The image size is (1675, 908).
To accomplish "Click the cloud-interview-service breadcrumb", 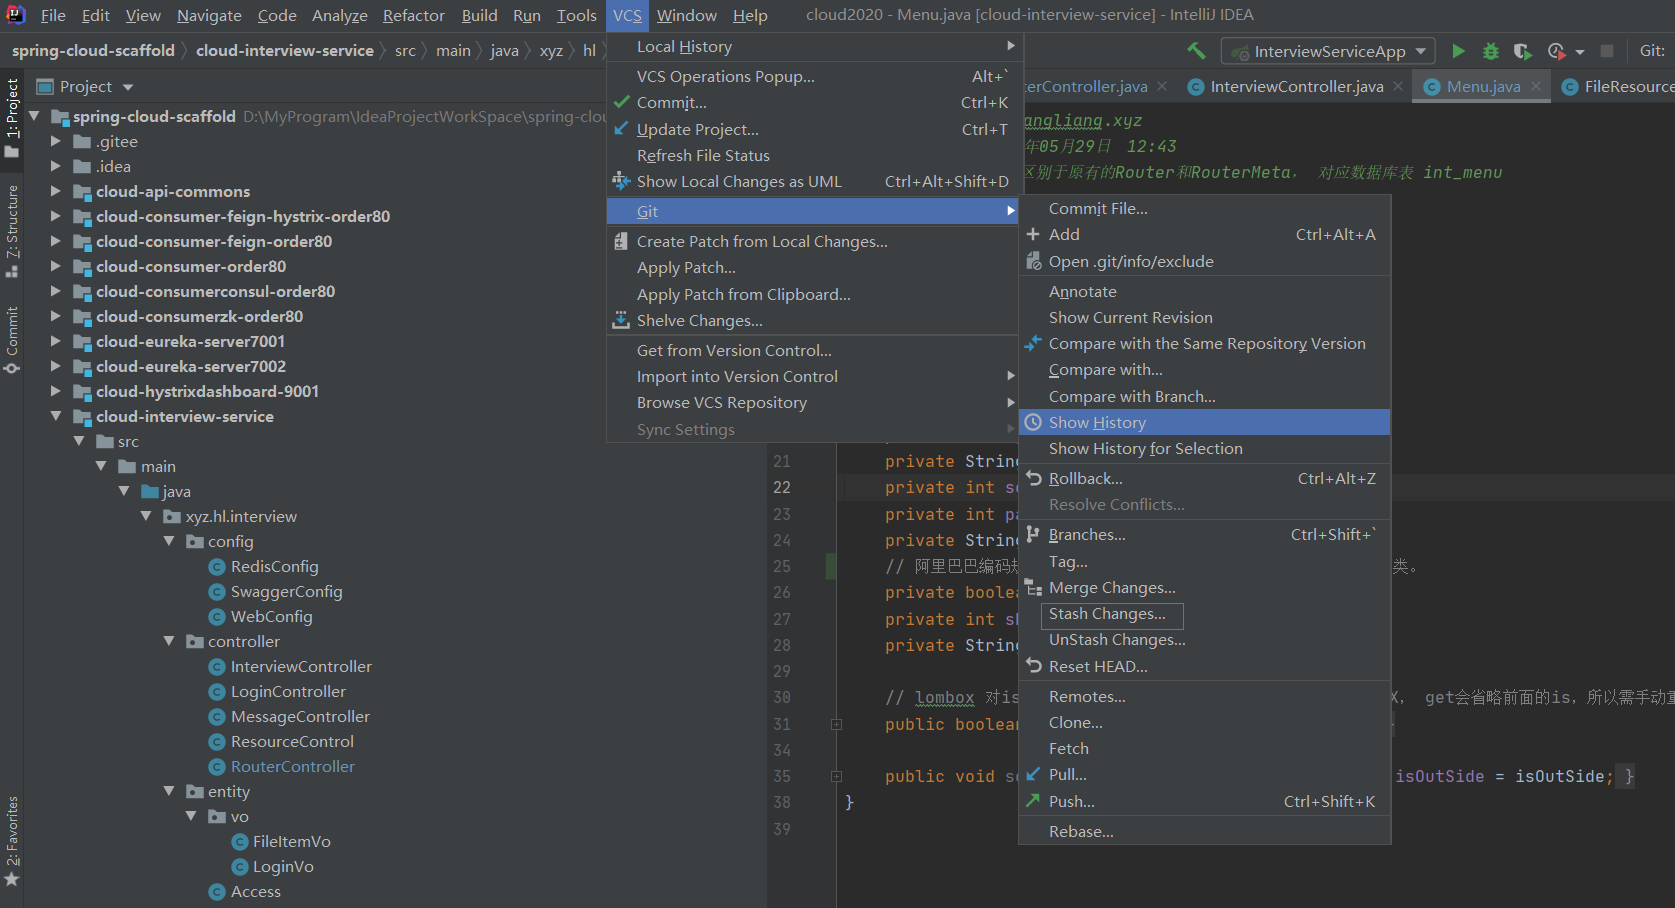I will pyautogui.click(x=285, y=50).
